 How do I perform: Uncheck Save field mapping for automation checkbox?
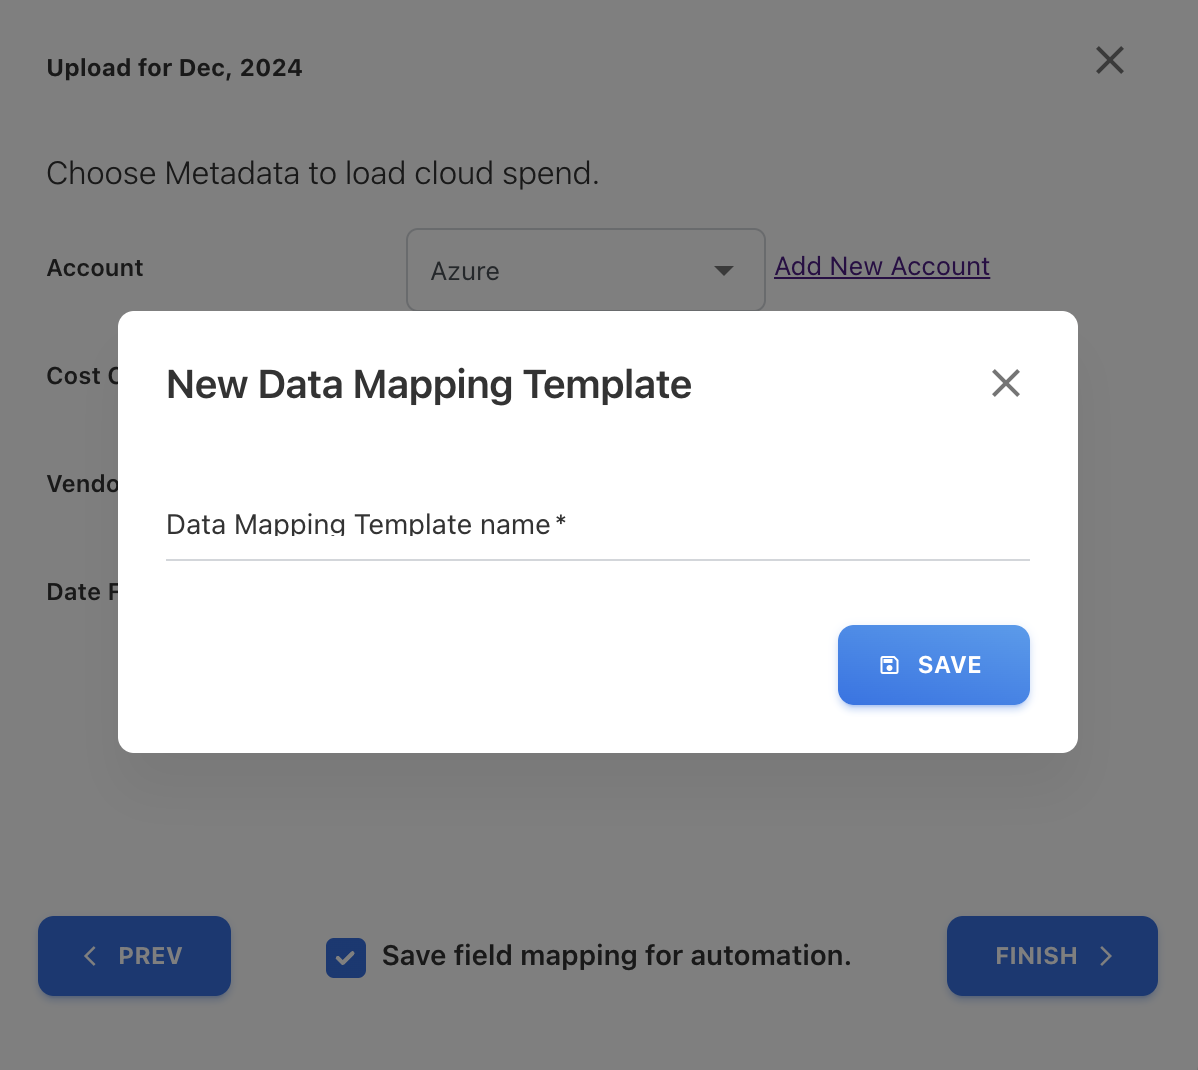pos(345,957)
